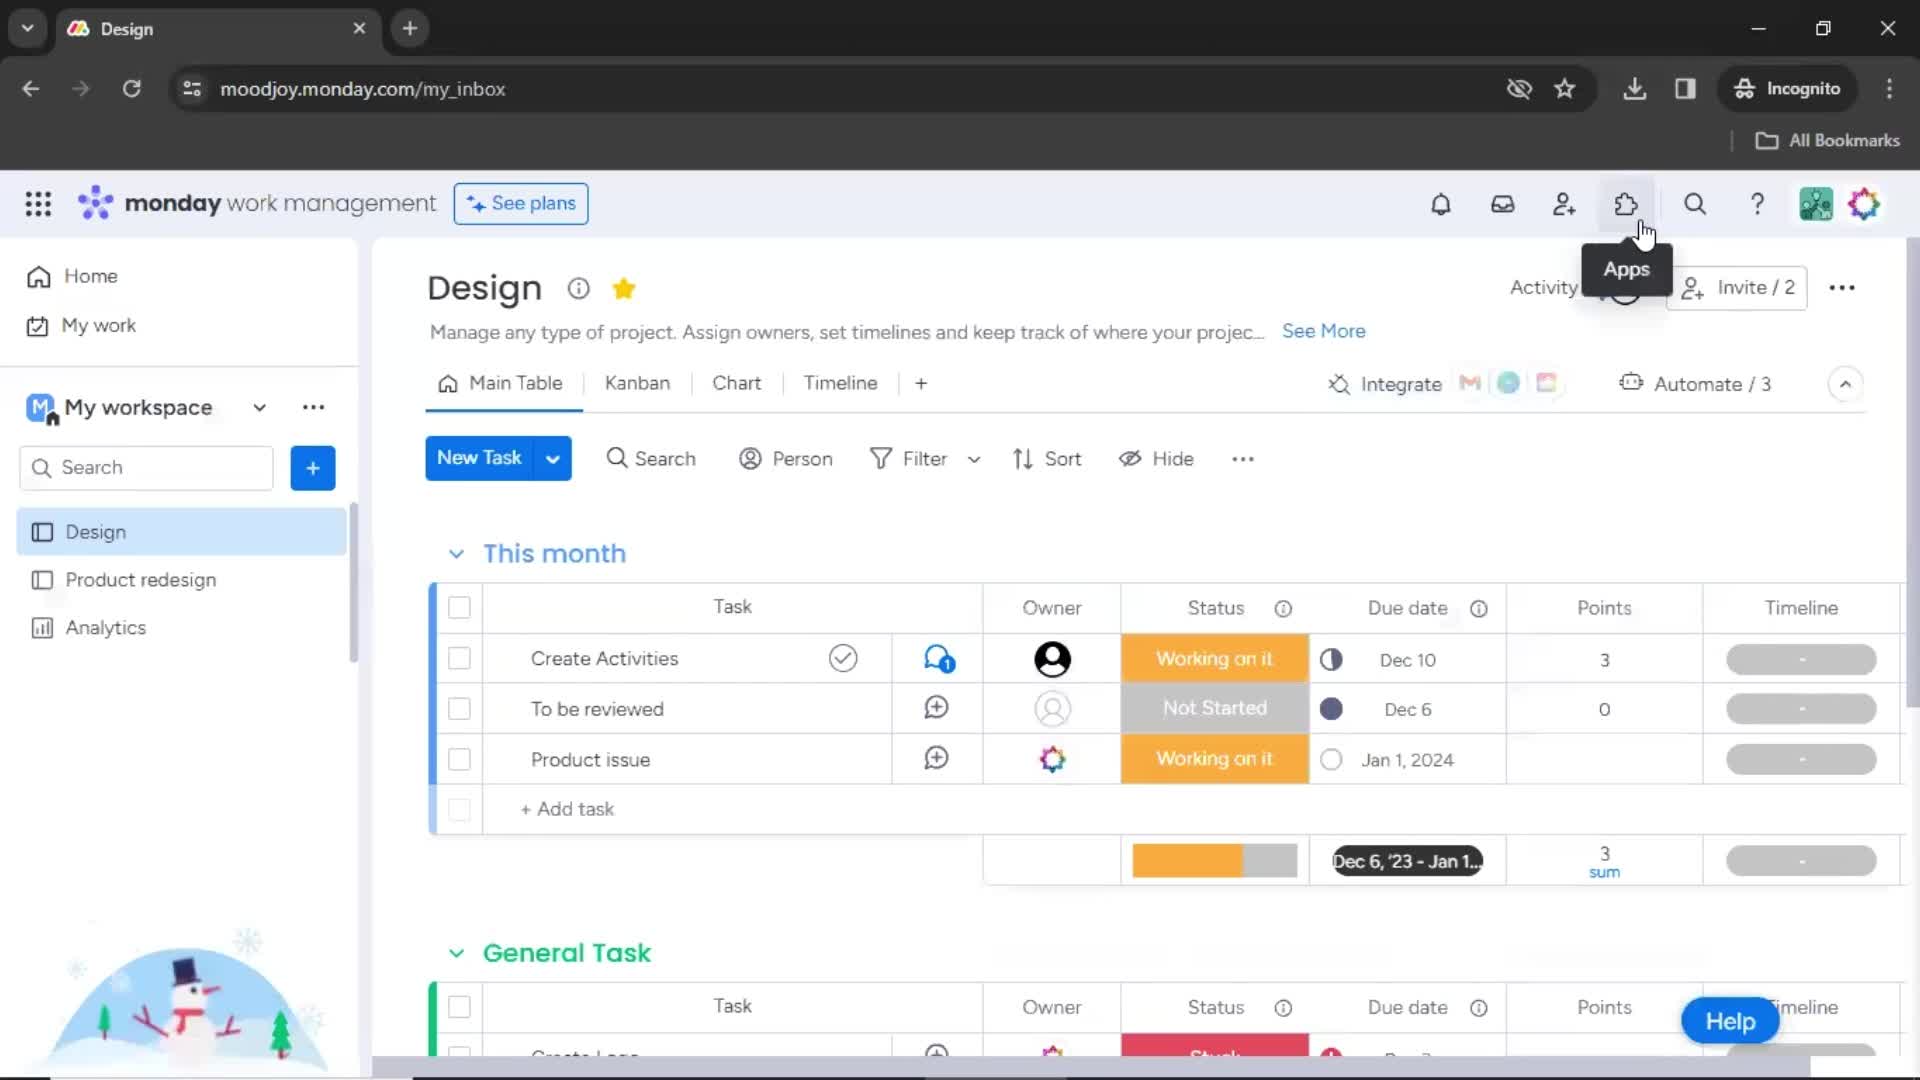Expand the New Task dropdown arrow

click(554, 458)
